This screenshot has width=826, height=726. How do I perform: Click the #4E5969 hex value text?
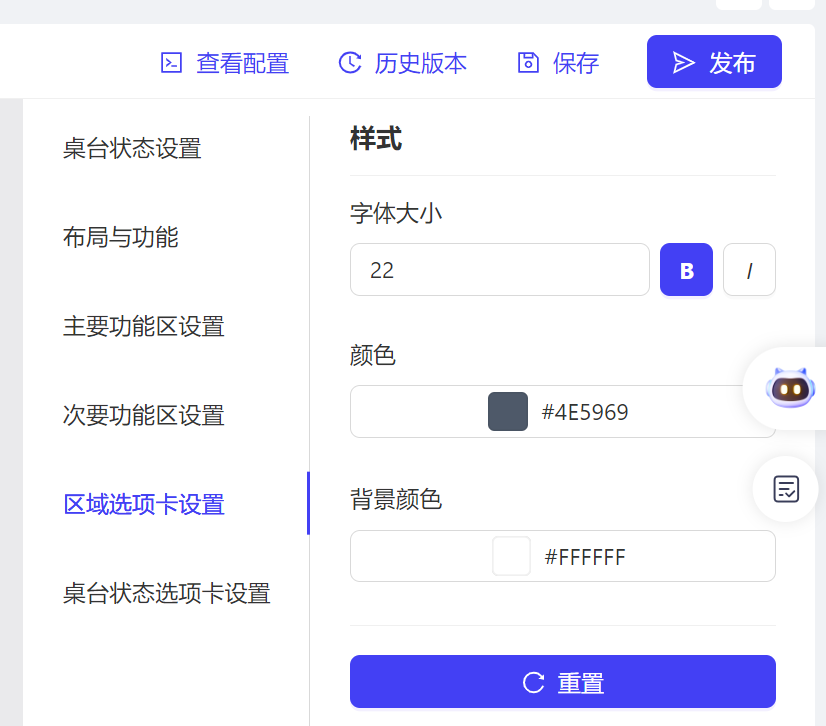point(585,412)
